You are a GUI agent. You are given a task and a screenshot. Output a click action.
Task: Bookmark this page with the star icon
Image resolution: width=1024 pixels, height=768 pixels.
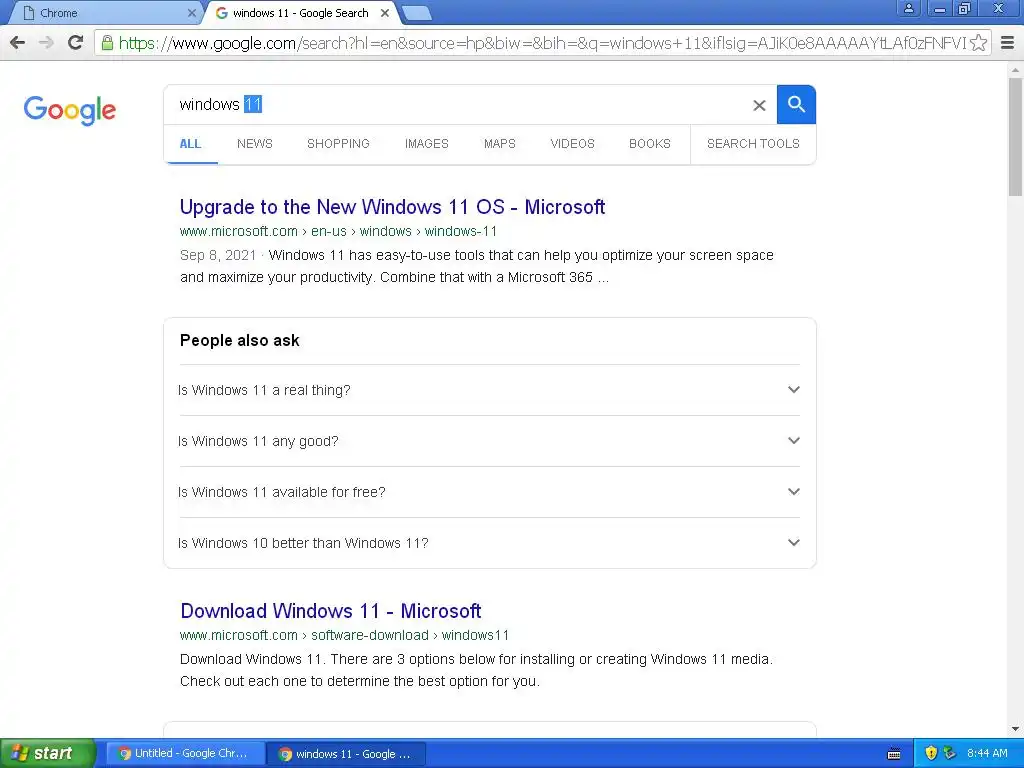pyautogui.click(x=978, y=43)
